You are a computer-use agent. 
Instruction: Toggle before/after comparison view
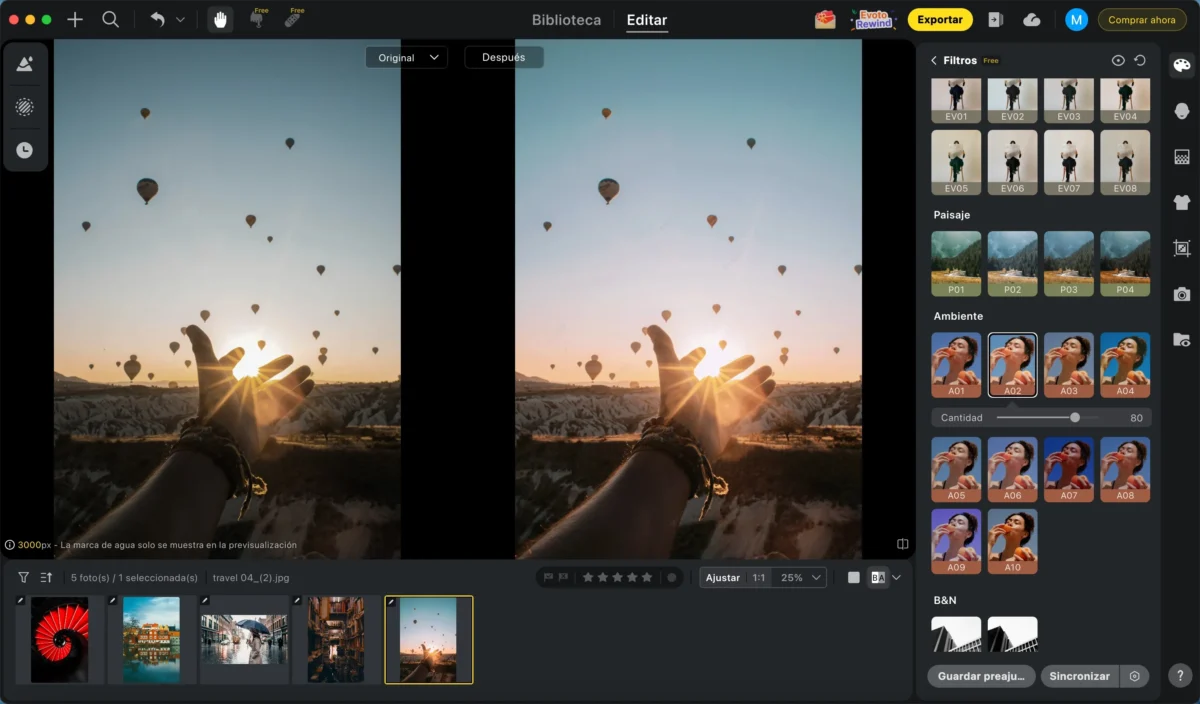(x=878, y=577)
